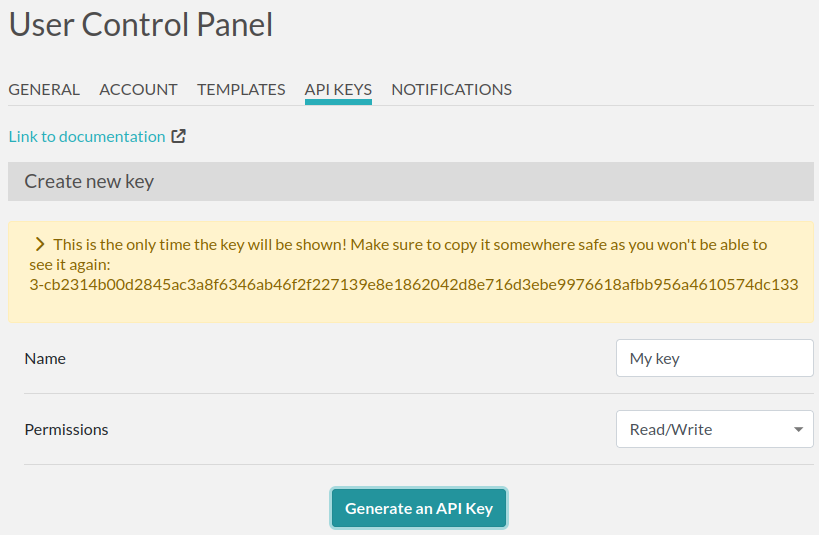This screenshot has height=535, width=819.
Task: Click the Permissions field label
Action: click(66, 430)
